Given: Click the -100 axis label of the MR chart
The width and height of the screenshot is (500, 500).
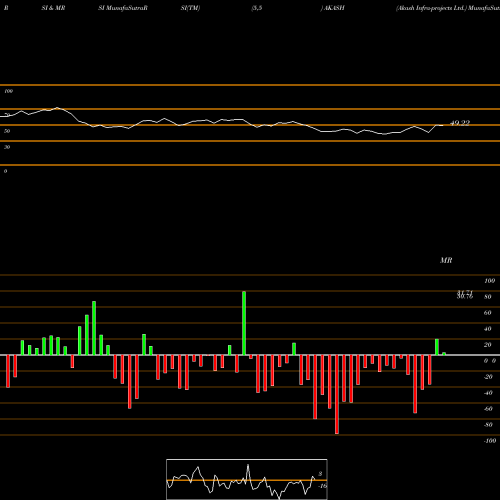Looking at the screenshot, I should pyautogui.click(x=490, y=441).
